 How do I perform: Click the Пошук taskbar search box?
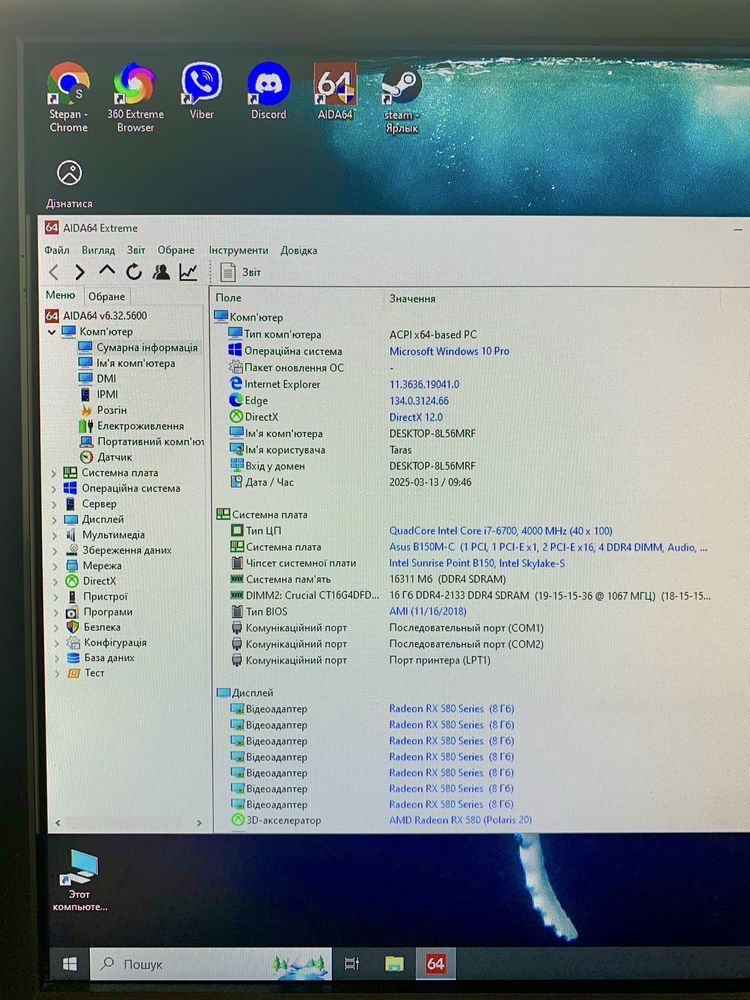pyautogui.click(x=210, y=964)
